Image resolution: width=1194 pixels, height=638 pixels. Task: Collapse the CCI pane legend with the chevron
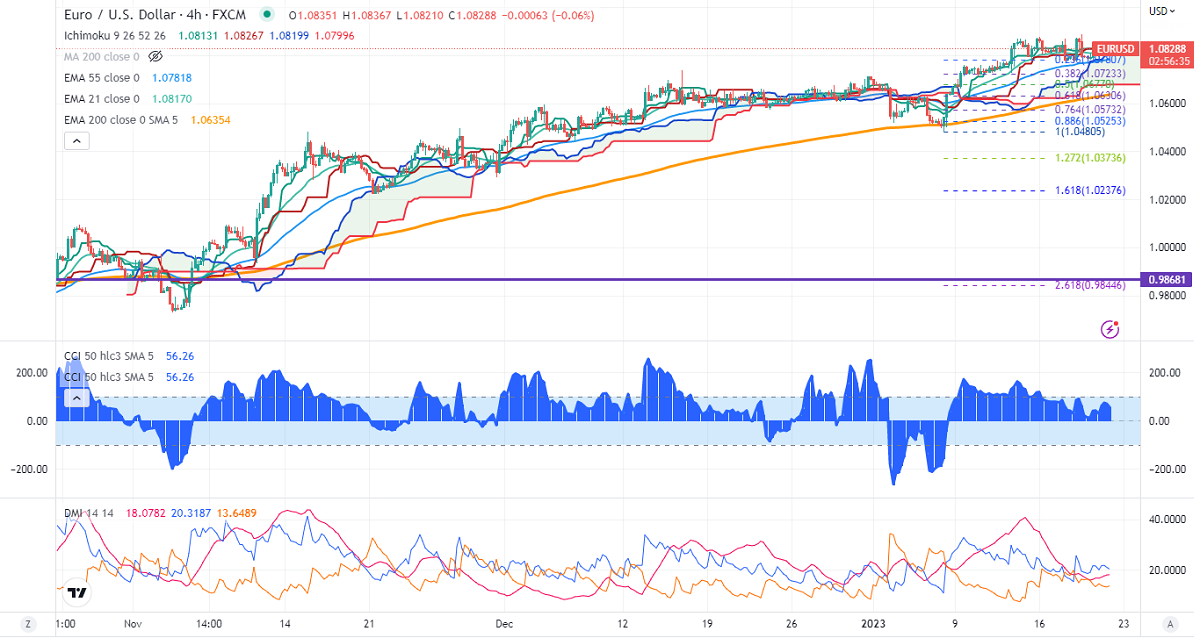click(x=76, y=398)
